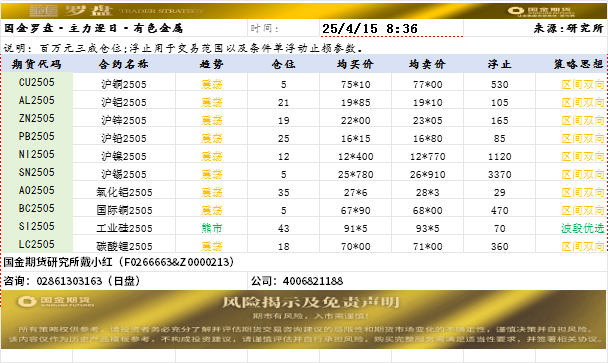Screen dimensions: 608x363
Task: Select sell price 23*05 for 沪锌2505
Action: coord(427,120)
